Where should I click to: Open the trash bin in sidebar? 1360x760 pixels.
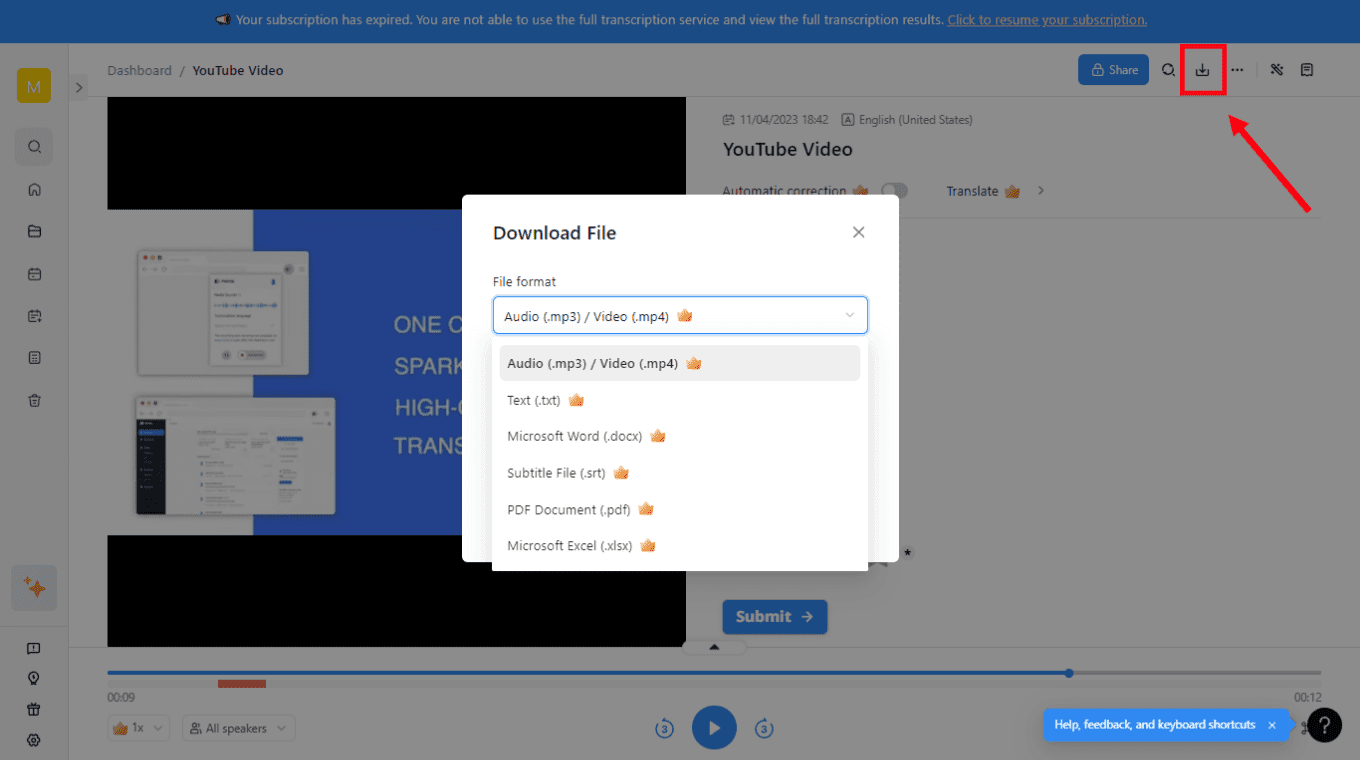click(34, 400)
